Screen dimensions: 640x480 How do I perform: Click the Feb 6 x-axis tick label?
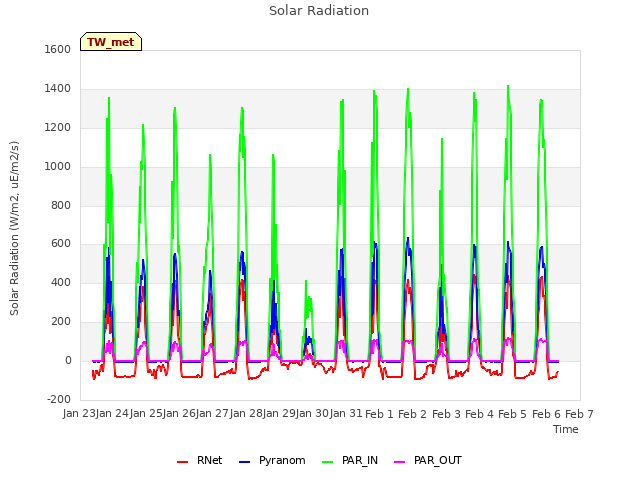[547, 414]
